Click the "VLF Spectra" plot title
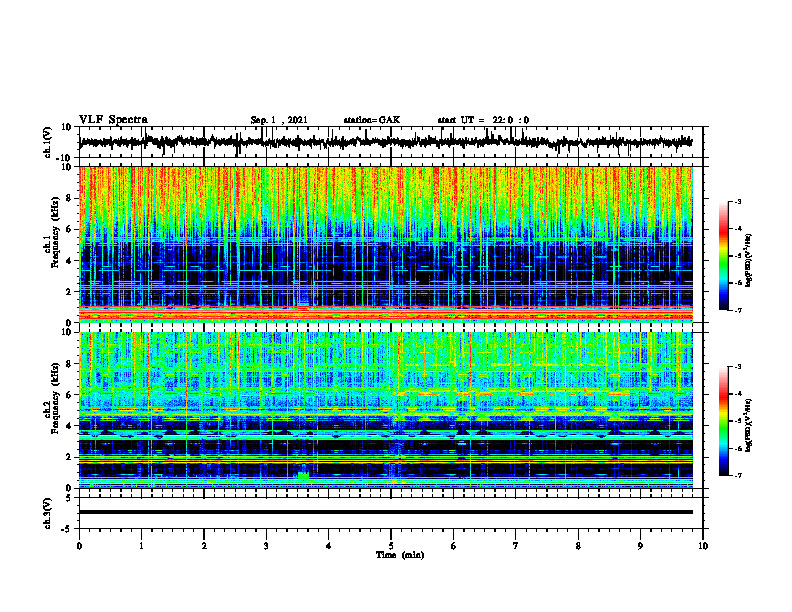The width and height of the screenshot is (792, 612). pos(113,120)
